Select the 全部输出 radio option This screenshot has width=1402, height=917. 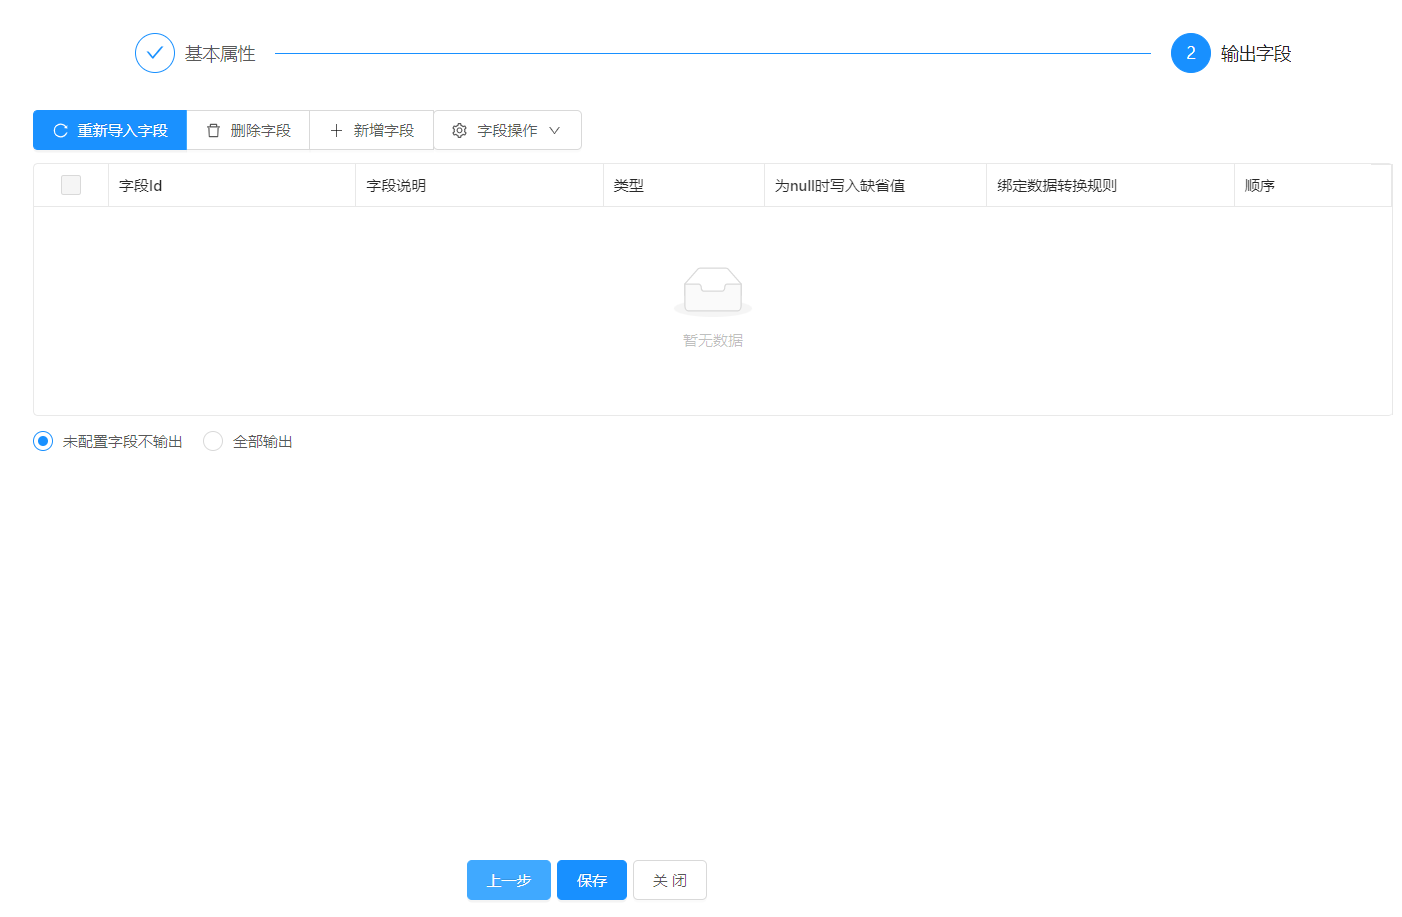point(213,441)
